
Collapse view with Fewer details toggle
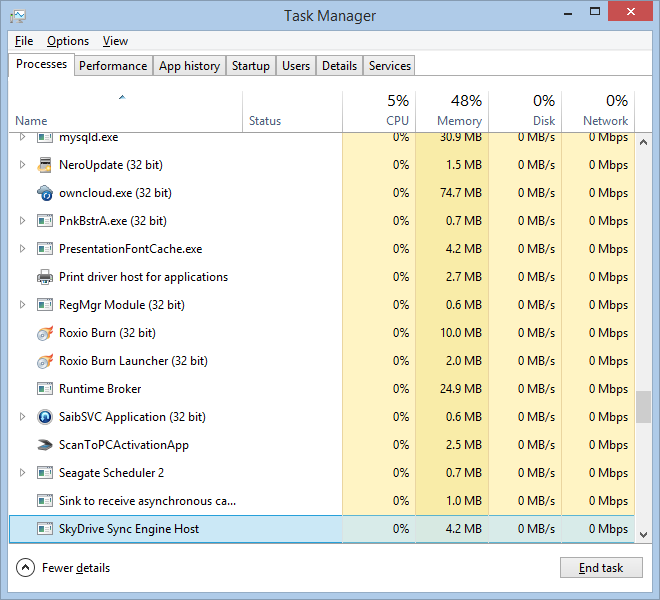[x=64, y=568]
